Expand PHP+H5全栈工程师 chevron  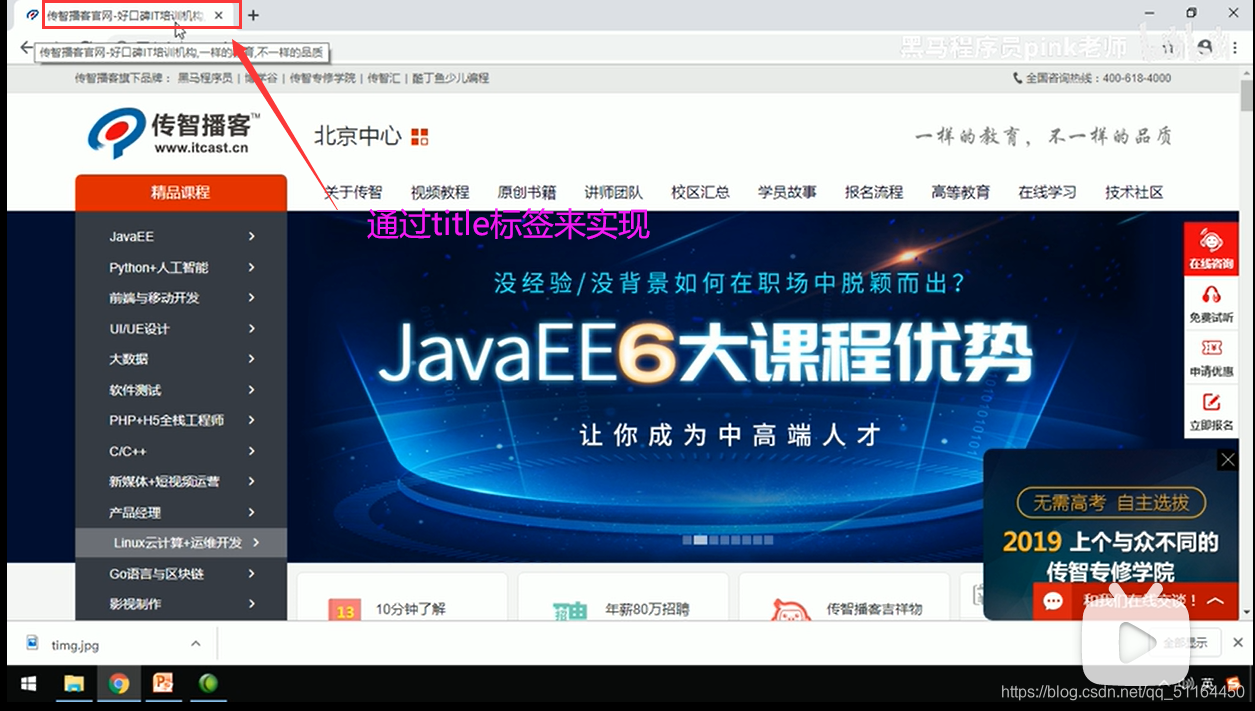pos(252,420)
